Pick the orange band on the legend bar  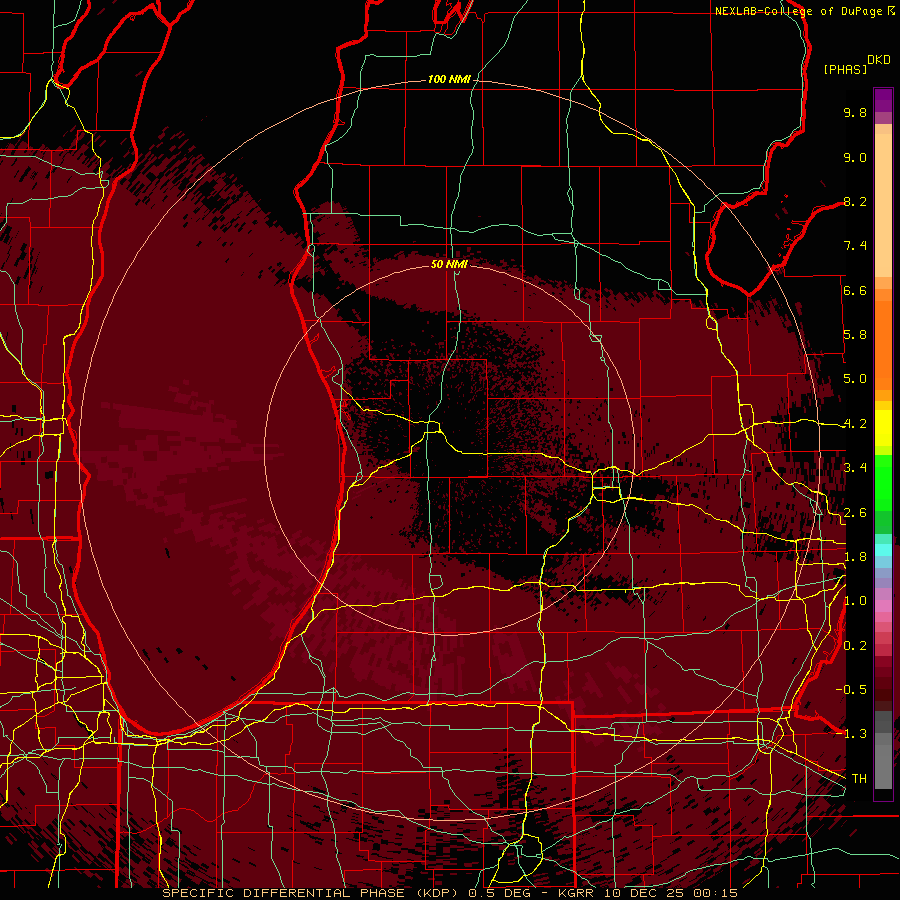pyautogui.click(x=883, y=344)
